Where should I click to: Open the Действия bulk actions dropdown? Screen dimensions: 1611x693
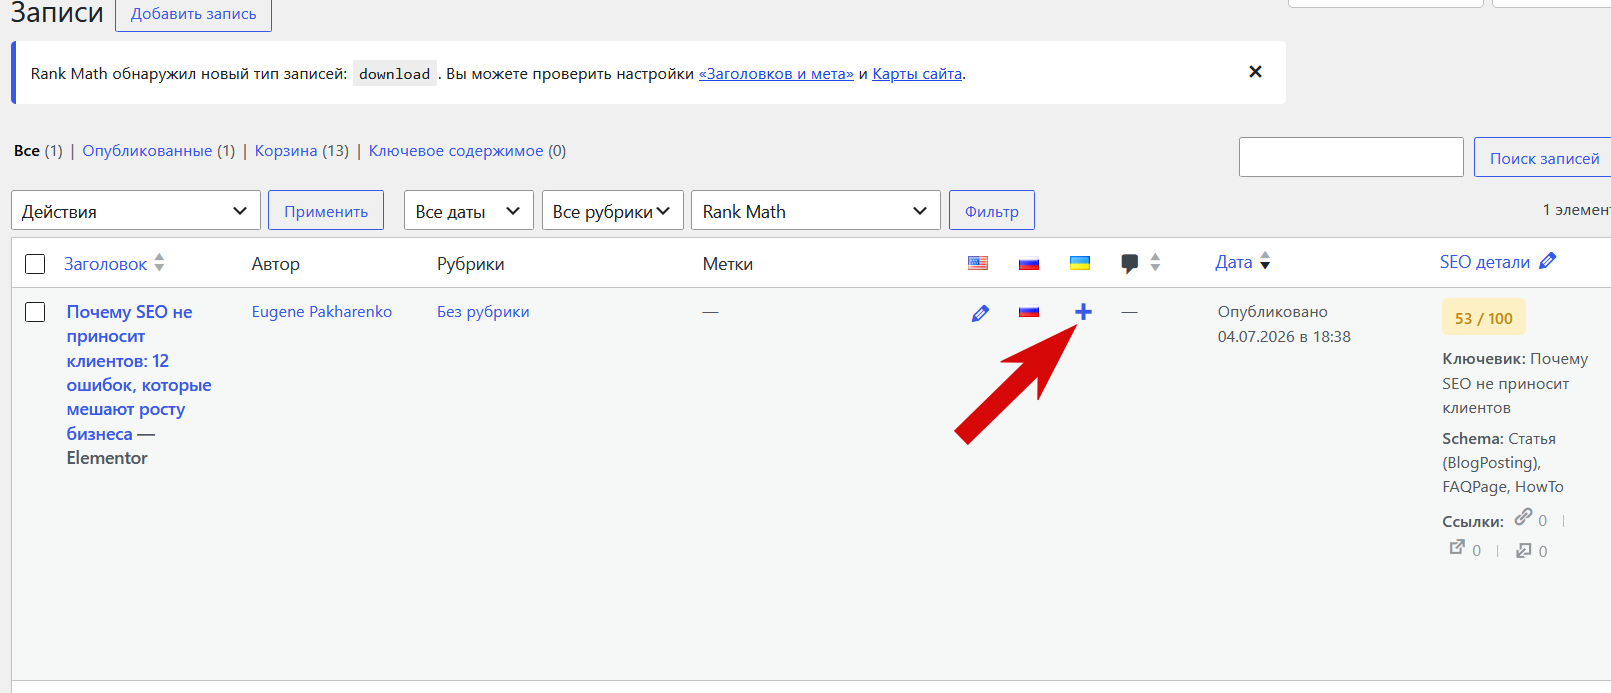coord(136,211)
